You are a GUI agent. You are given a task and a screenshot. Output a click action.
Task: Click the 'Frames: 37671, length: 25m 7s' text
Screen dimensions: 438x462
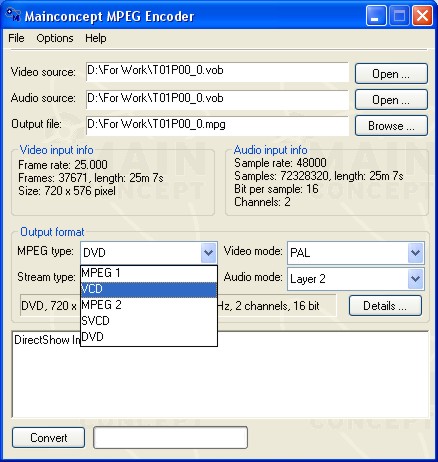(91, 178)
